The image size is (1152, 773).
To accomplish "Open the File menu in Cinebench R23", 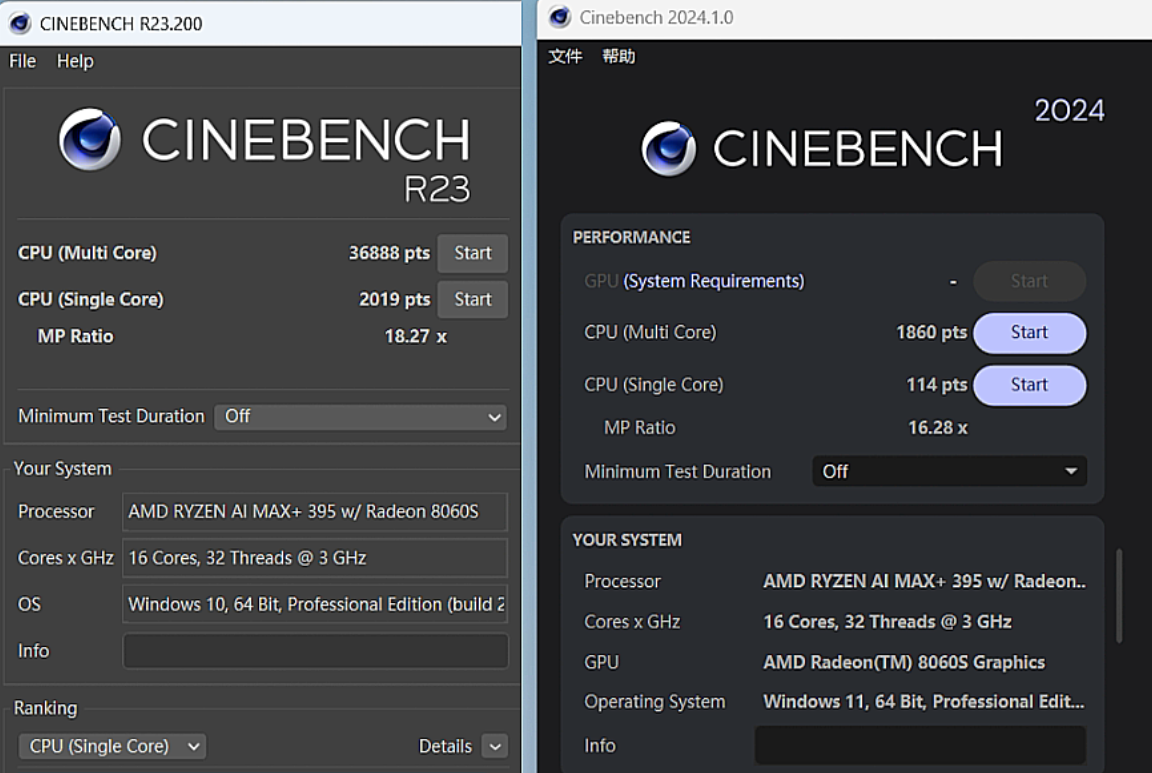I will (x=22, y=61).
